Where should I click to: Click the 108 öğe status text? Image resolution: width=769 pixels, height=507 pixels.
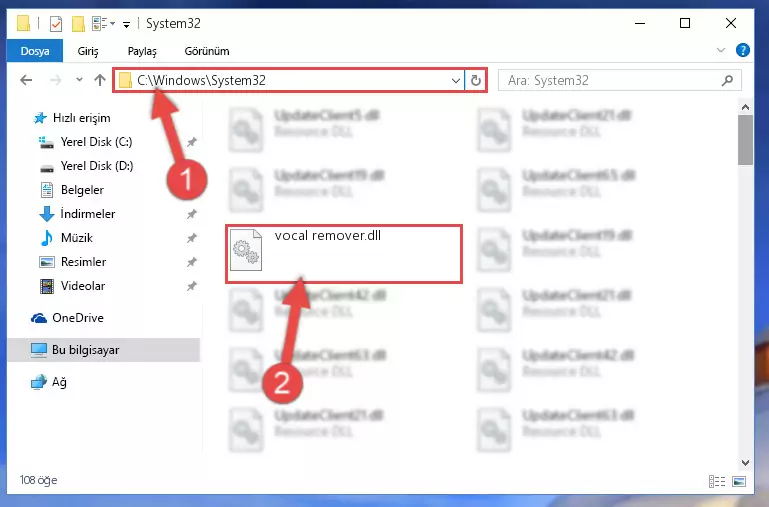point(38,480)
